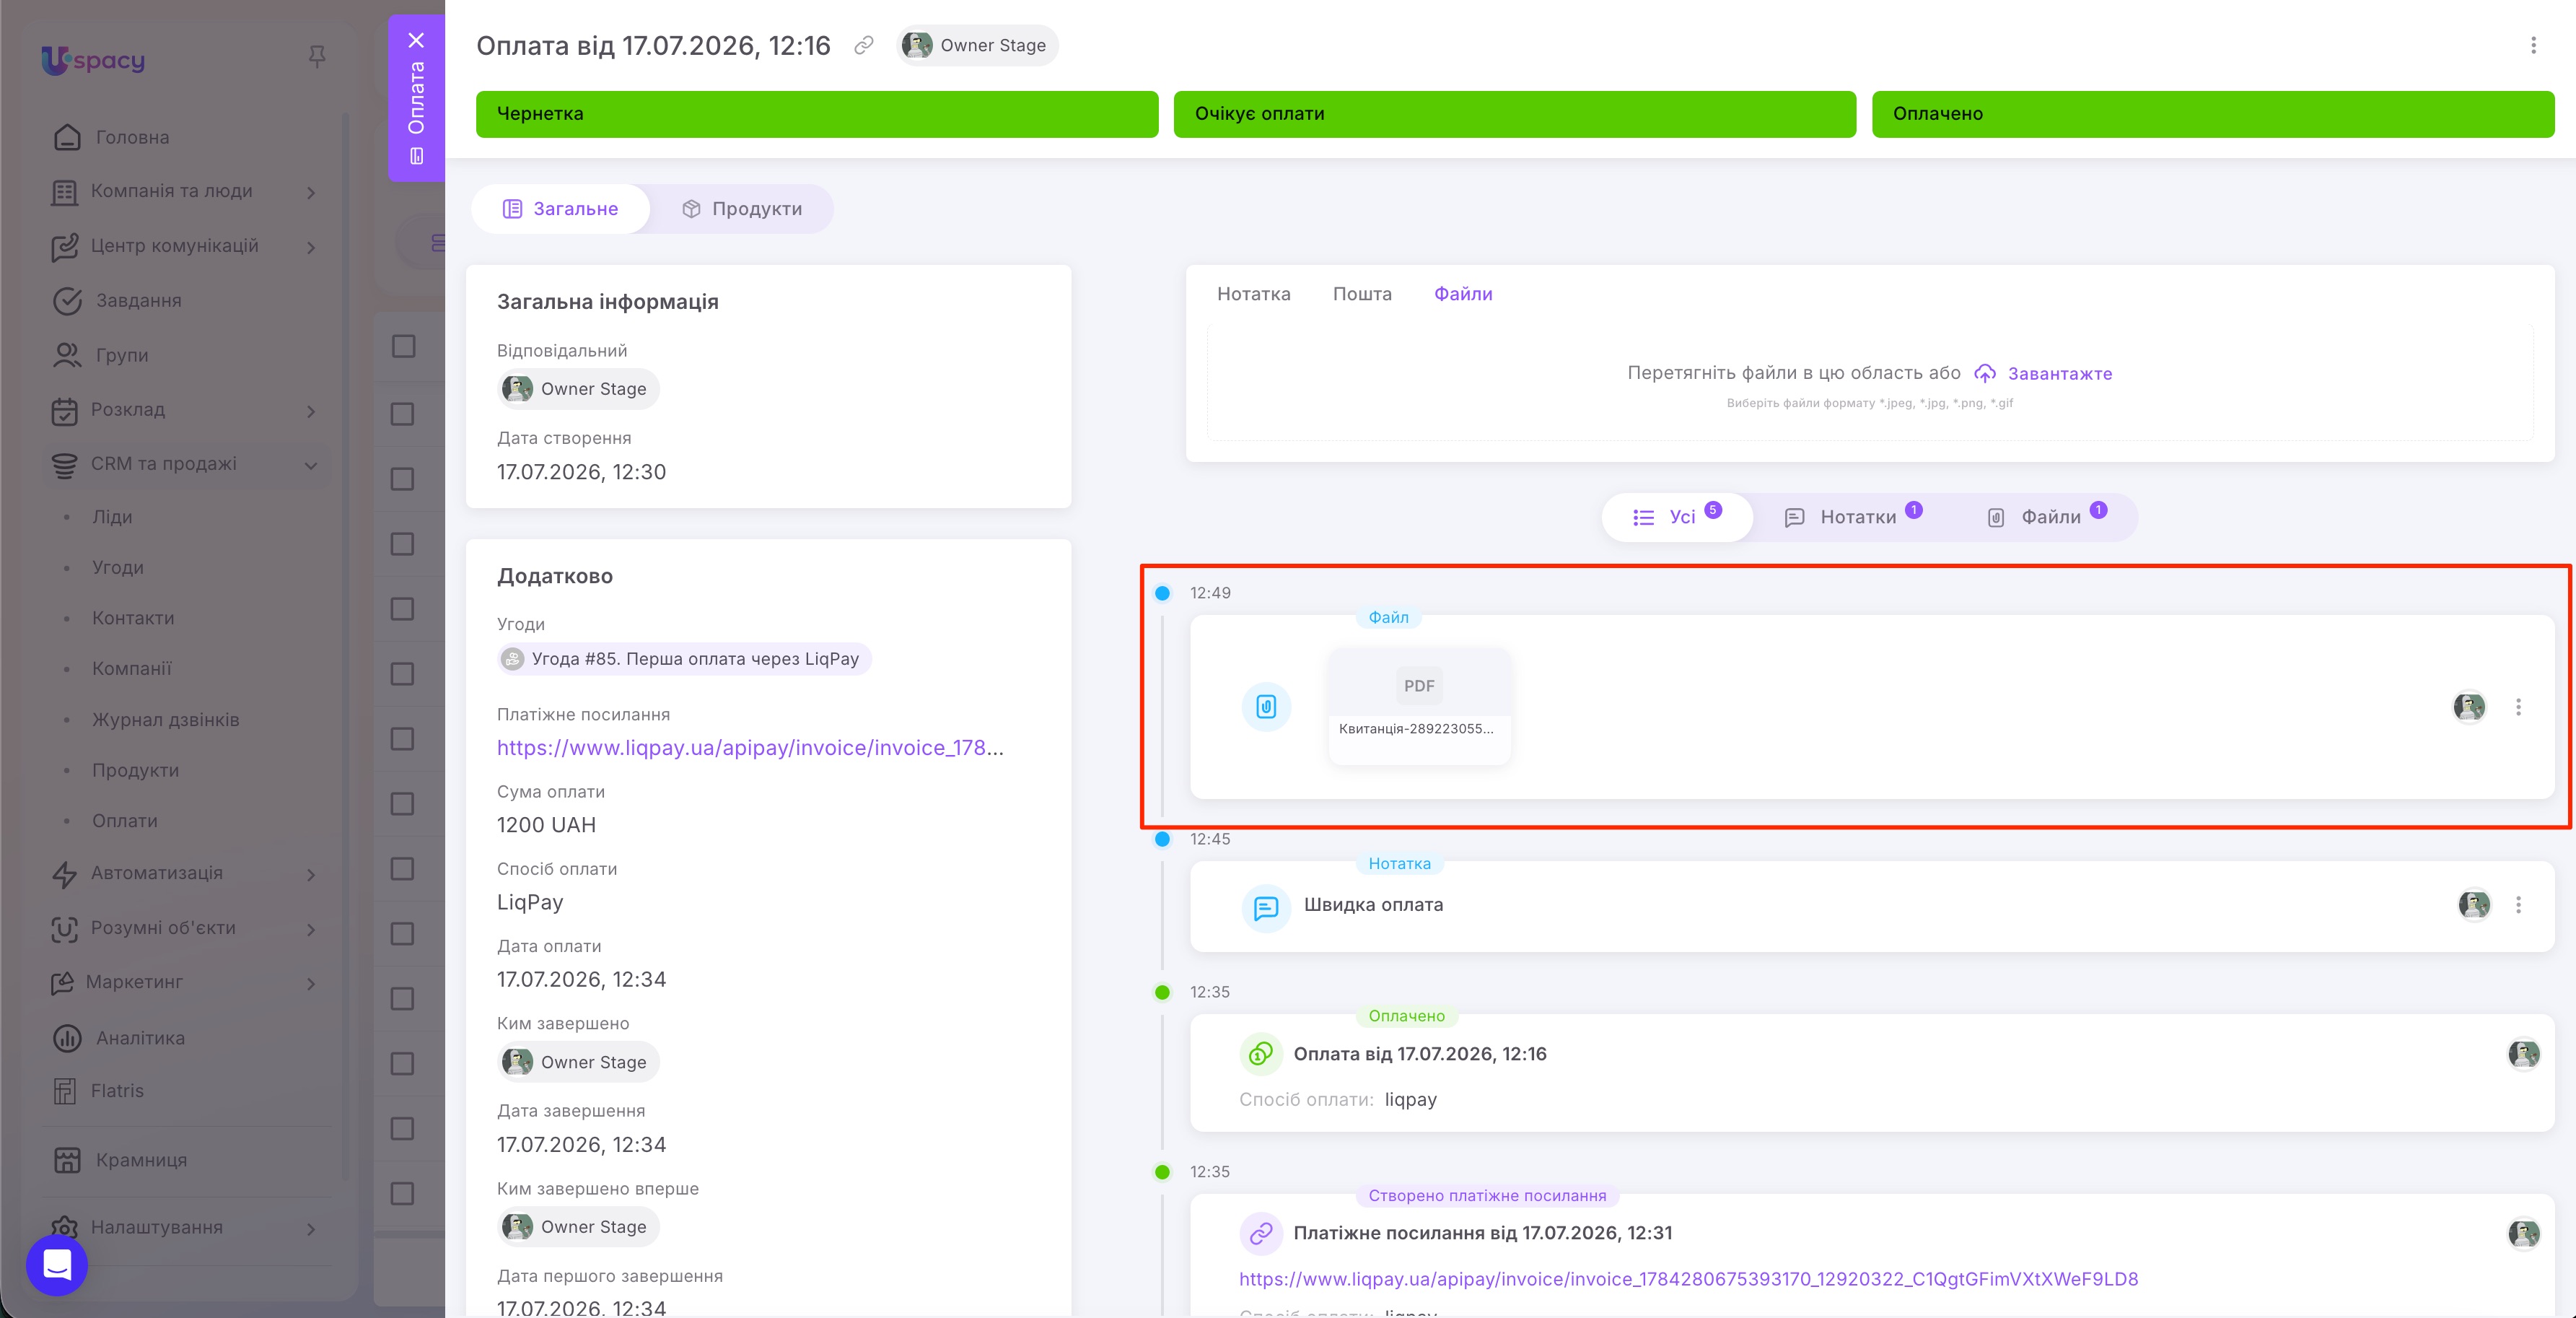Viewport: 2576px width, 1318px height.
Task: Click Owner Stage under Ким завершено
Action: [x=578, y=1062]
